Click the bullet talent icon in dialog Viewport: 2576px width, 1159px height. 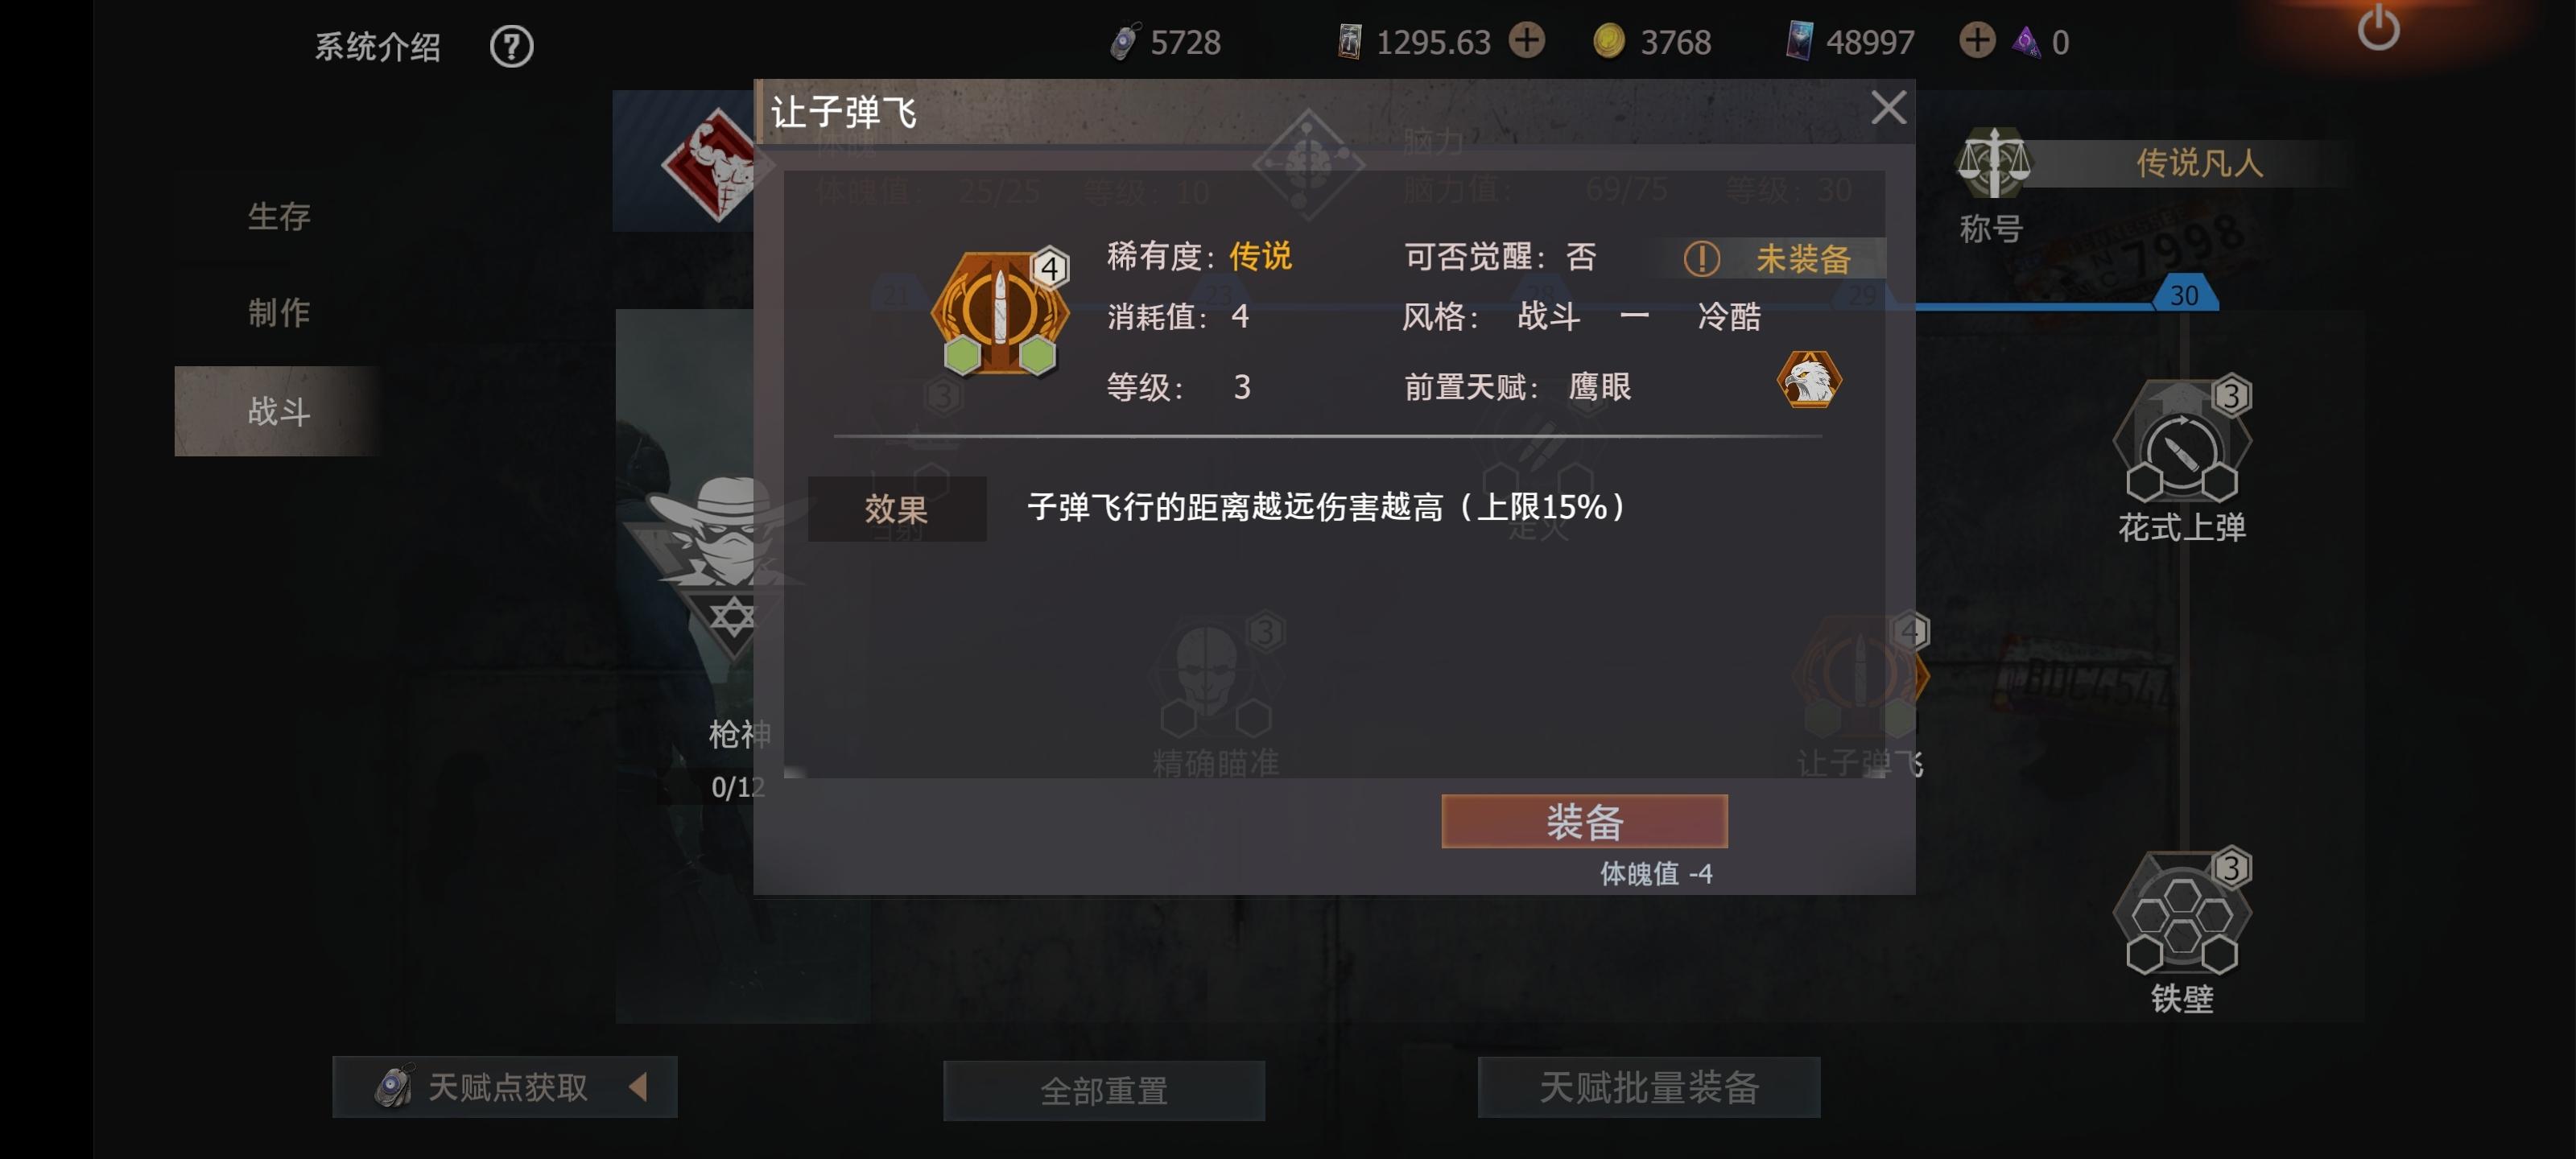click(999, 313)
